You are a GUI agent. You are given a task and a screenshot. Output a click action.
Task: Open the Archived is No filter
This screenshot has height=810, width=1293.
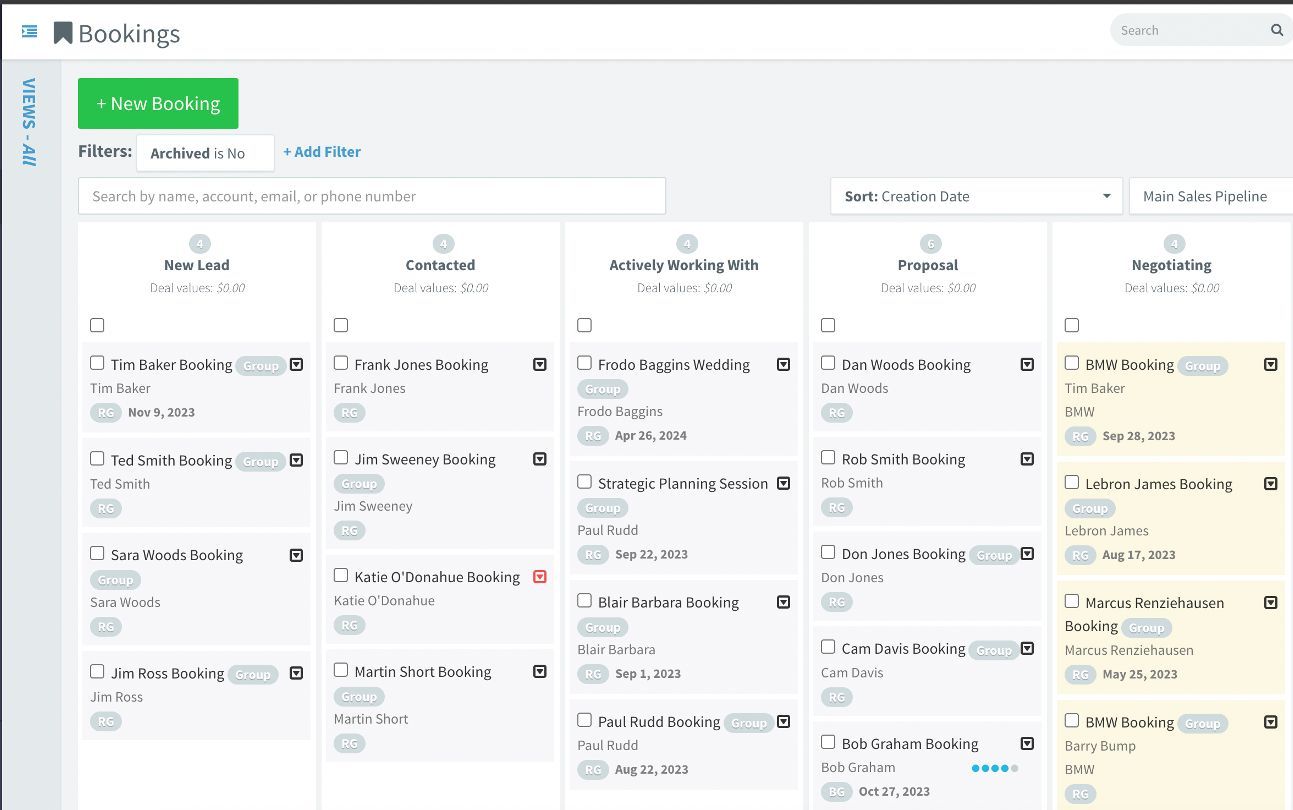click(205, 153)
